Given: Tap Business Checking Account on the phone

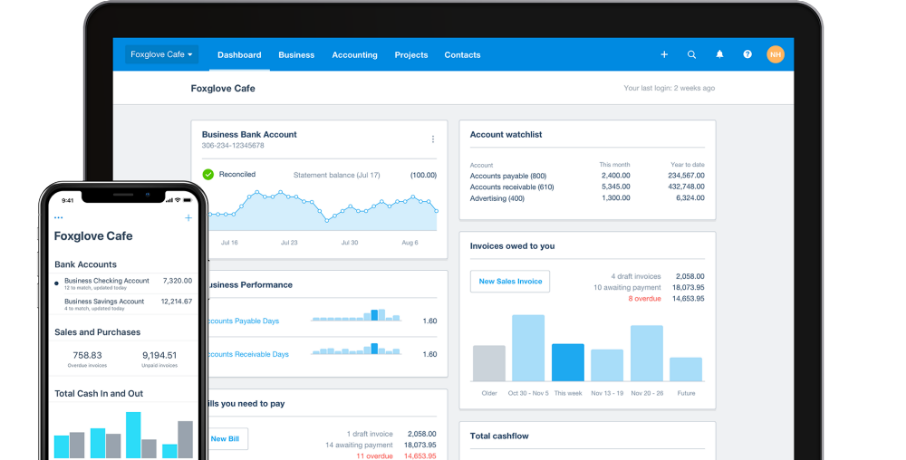Looking at the screenshot, I should 106,281.
